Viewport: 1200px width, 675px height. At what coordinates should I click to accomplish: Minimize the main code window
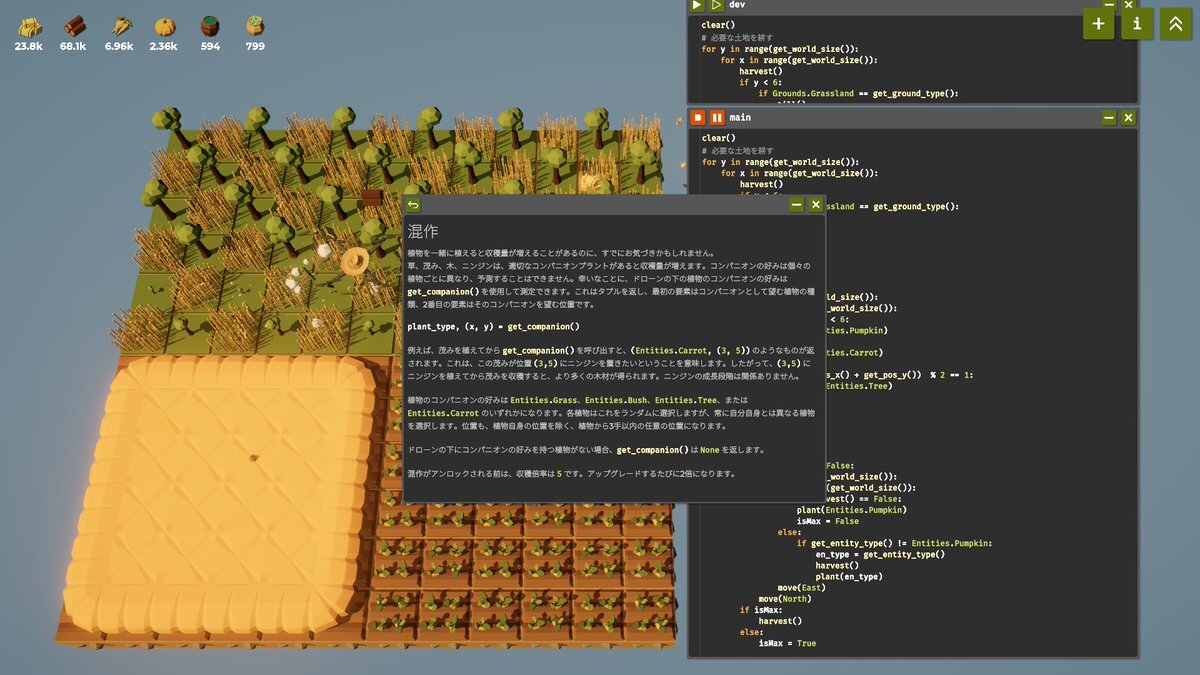1109,118
